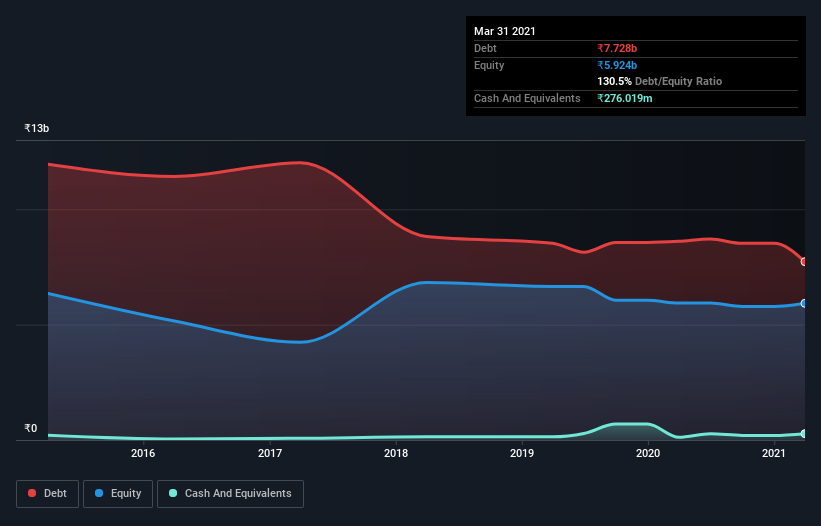
Task: Click the ₹13b y-axis label
Action: point(37,128)
